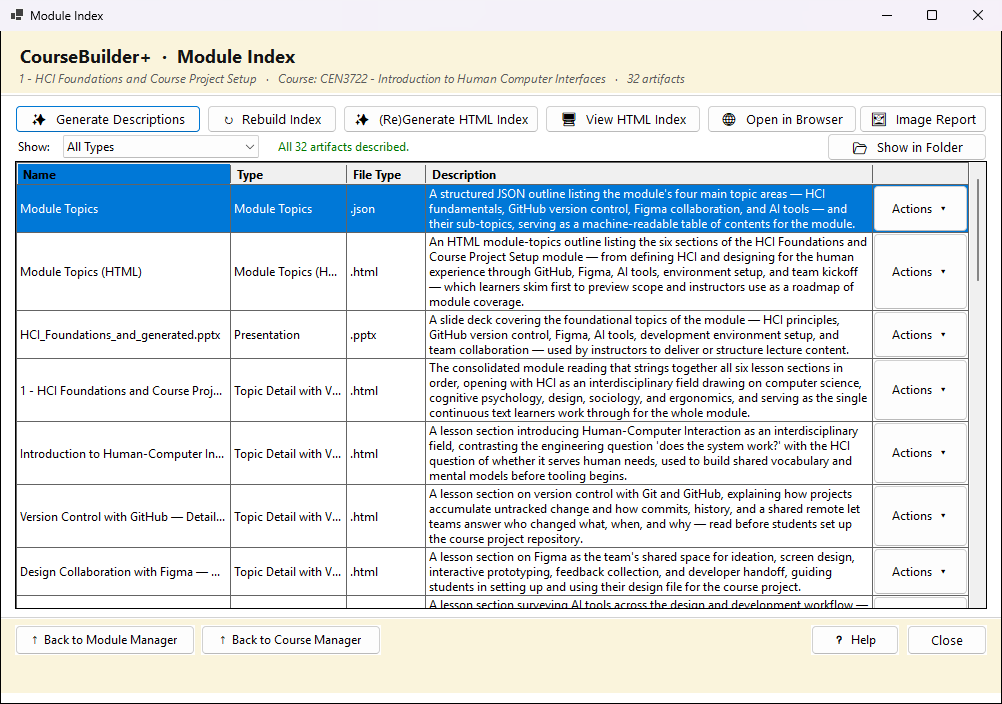This screenshot has height=704, width=1002.
Task: Click the folder icon on Show in Folder
Action: (859, 148)
